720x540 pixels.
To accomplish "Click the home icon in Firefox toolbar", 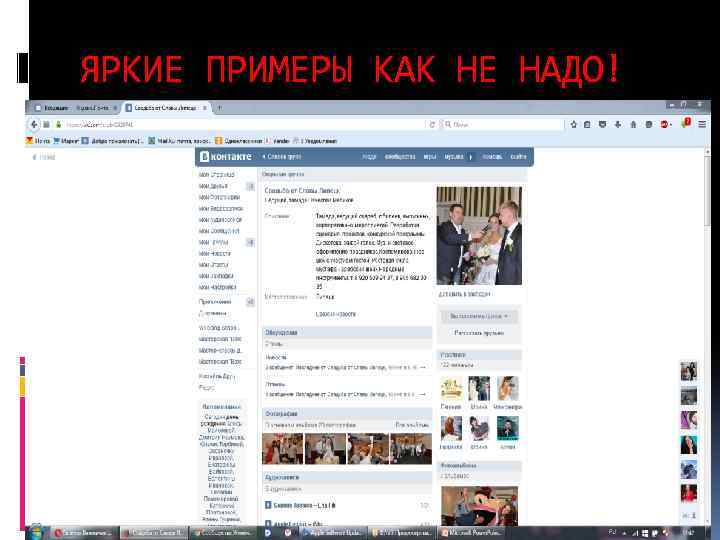I will pyautogui.click(x=633, y=124).
